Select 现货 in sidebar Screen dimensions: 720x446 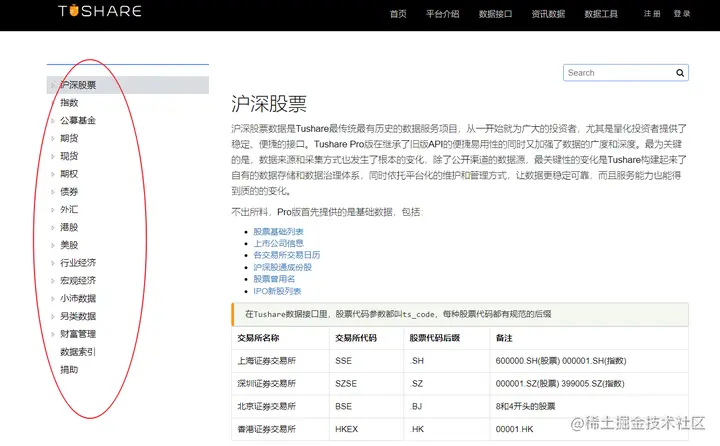click(x=69, y=156)
